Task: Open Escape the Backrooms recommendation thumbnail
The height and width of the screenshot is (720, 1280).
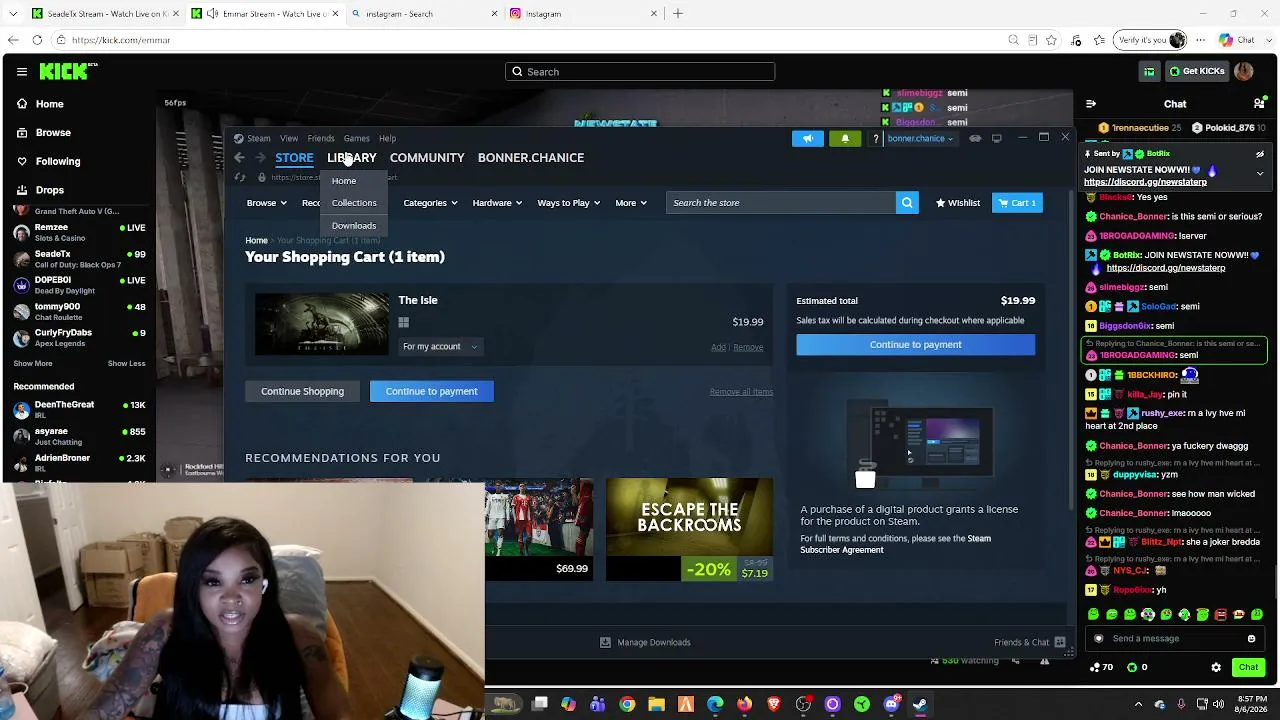Action: tap(689, 530)
